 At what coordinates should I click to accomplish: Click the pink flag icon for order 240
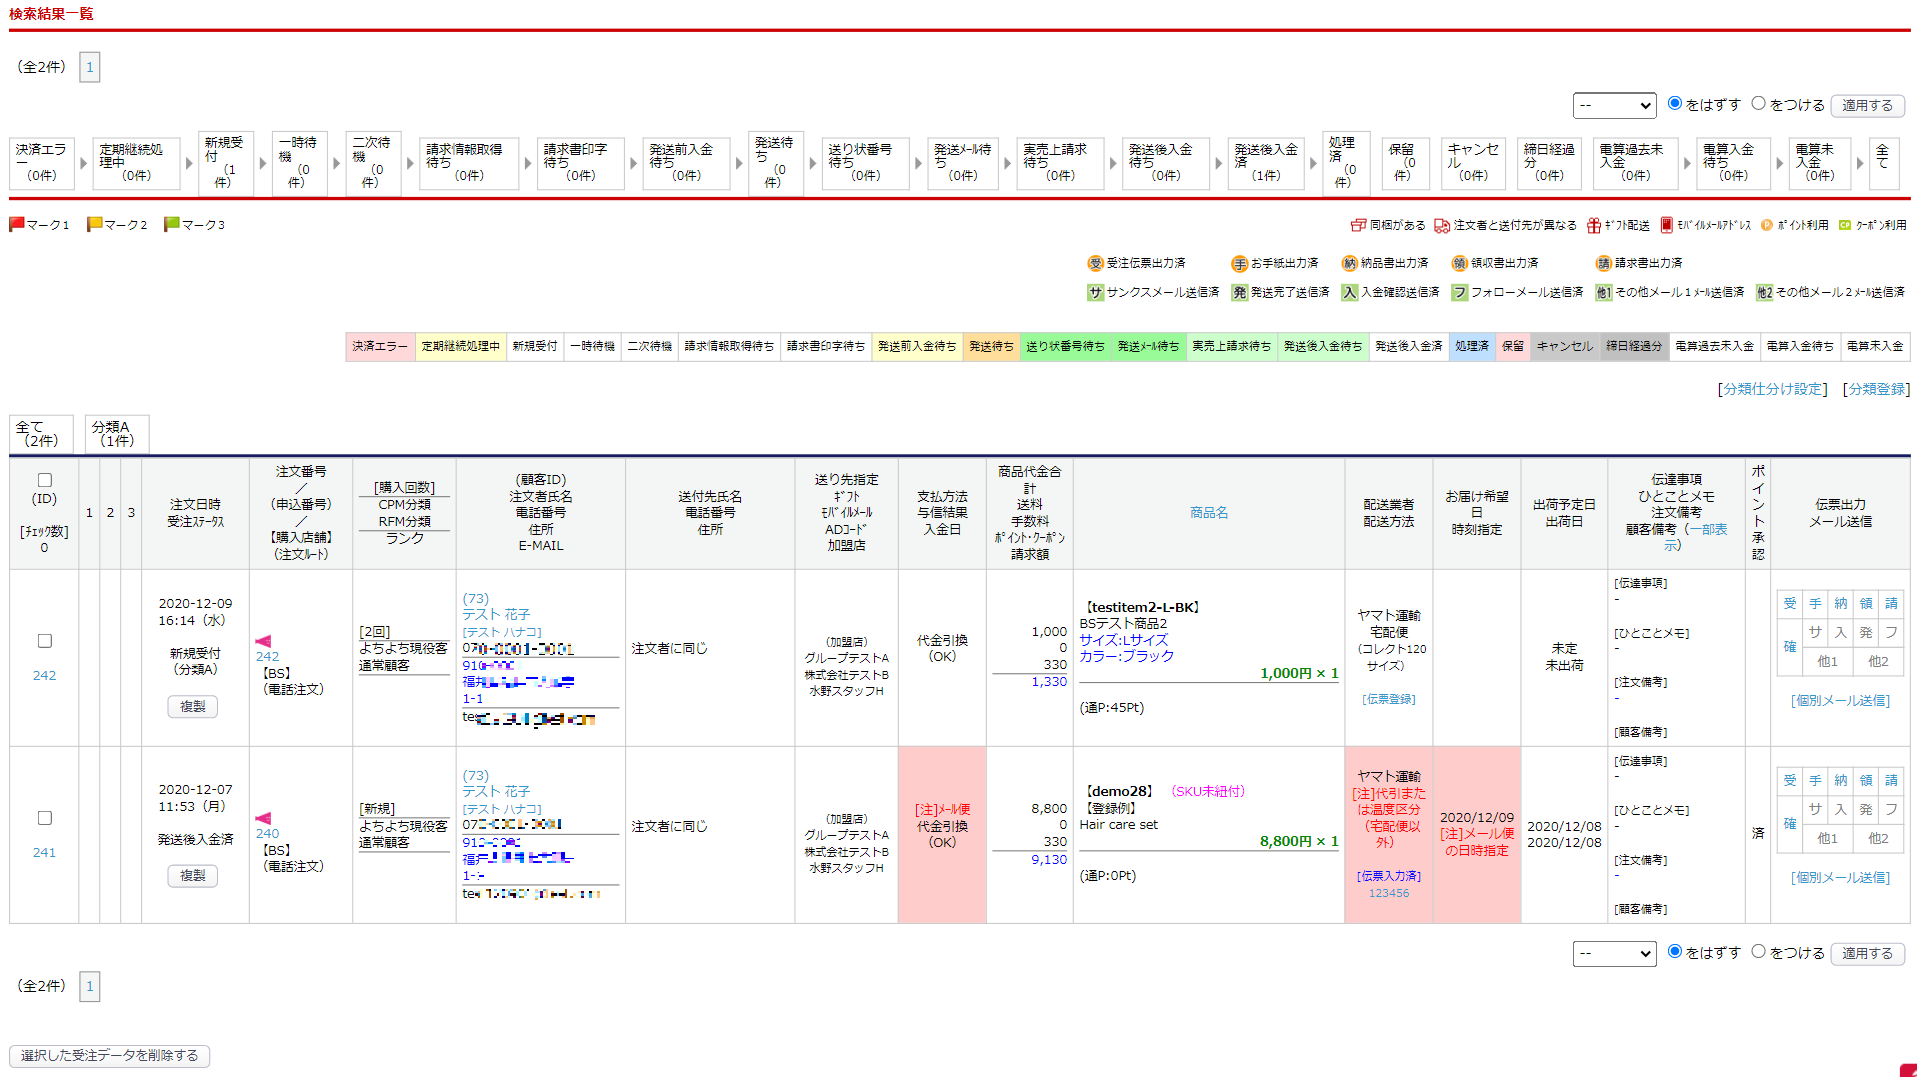(263, 818)
